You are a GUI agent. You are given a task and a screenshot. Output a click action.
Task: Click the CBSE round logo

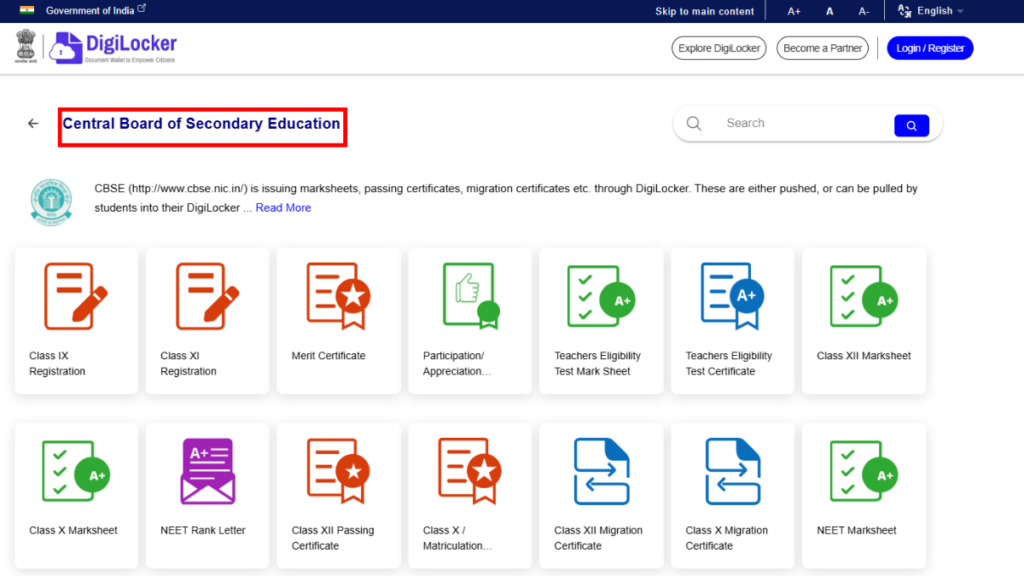point(51,202)
